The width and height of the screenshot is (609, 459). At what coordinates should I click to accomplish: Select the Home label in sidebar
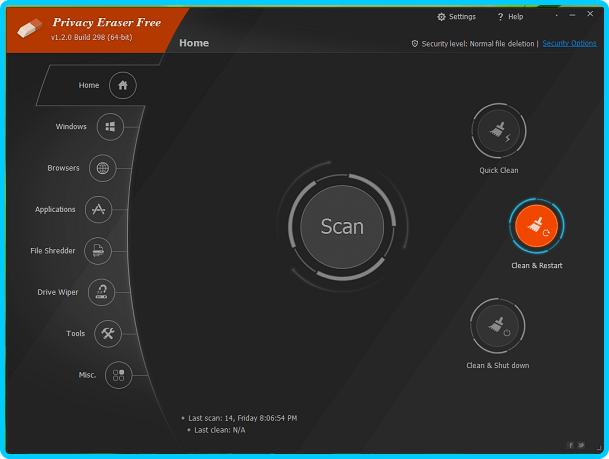[x=89, y=85]
